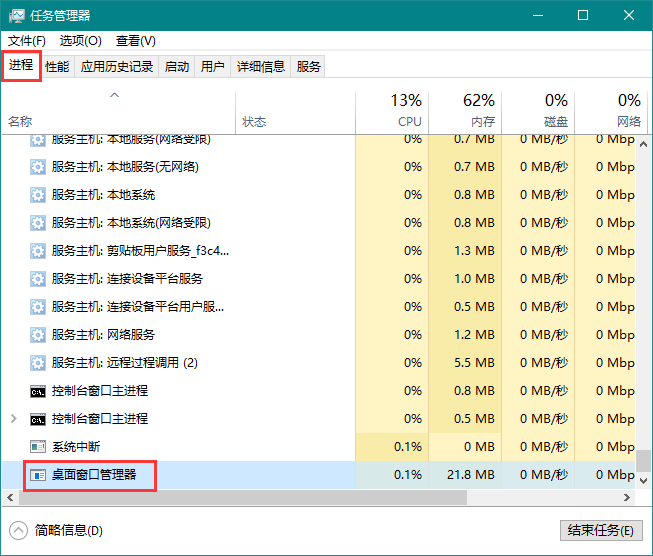Click the 1.3 MB memory value
The width and height of the screenshot is (653, 556).
[474, 251]
